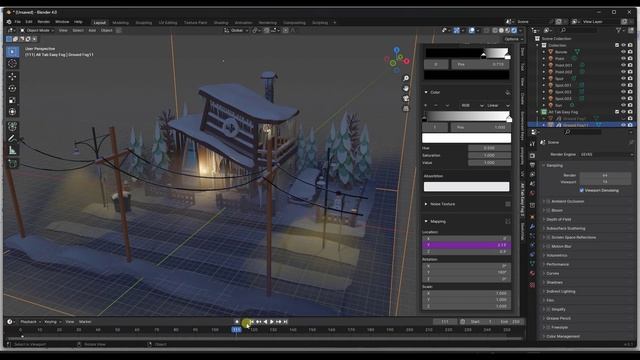Click outliner search magnifier icon
Image resolution: width=640 pixels, height=360 pixels.
[x=563, y=30]
